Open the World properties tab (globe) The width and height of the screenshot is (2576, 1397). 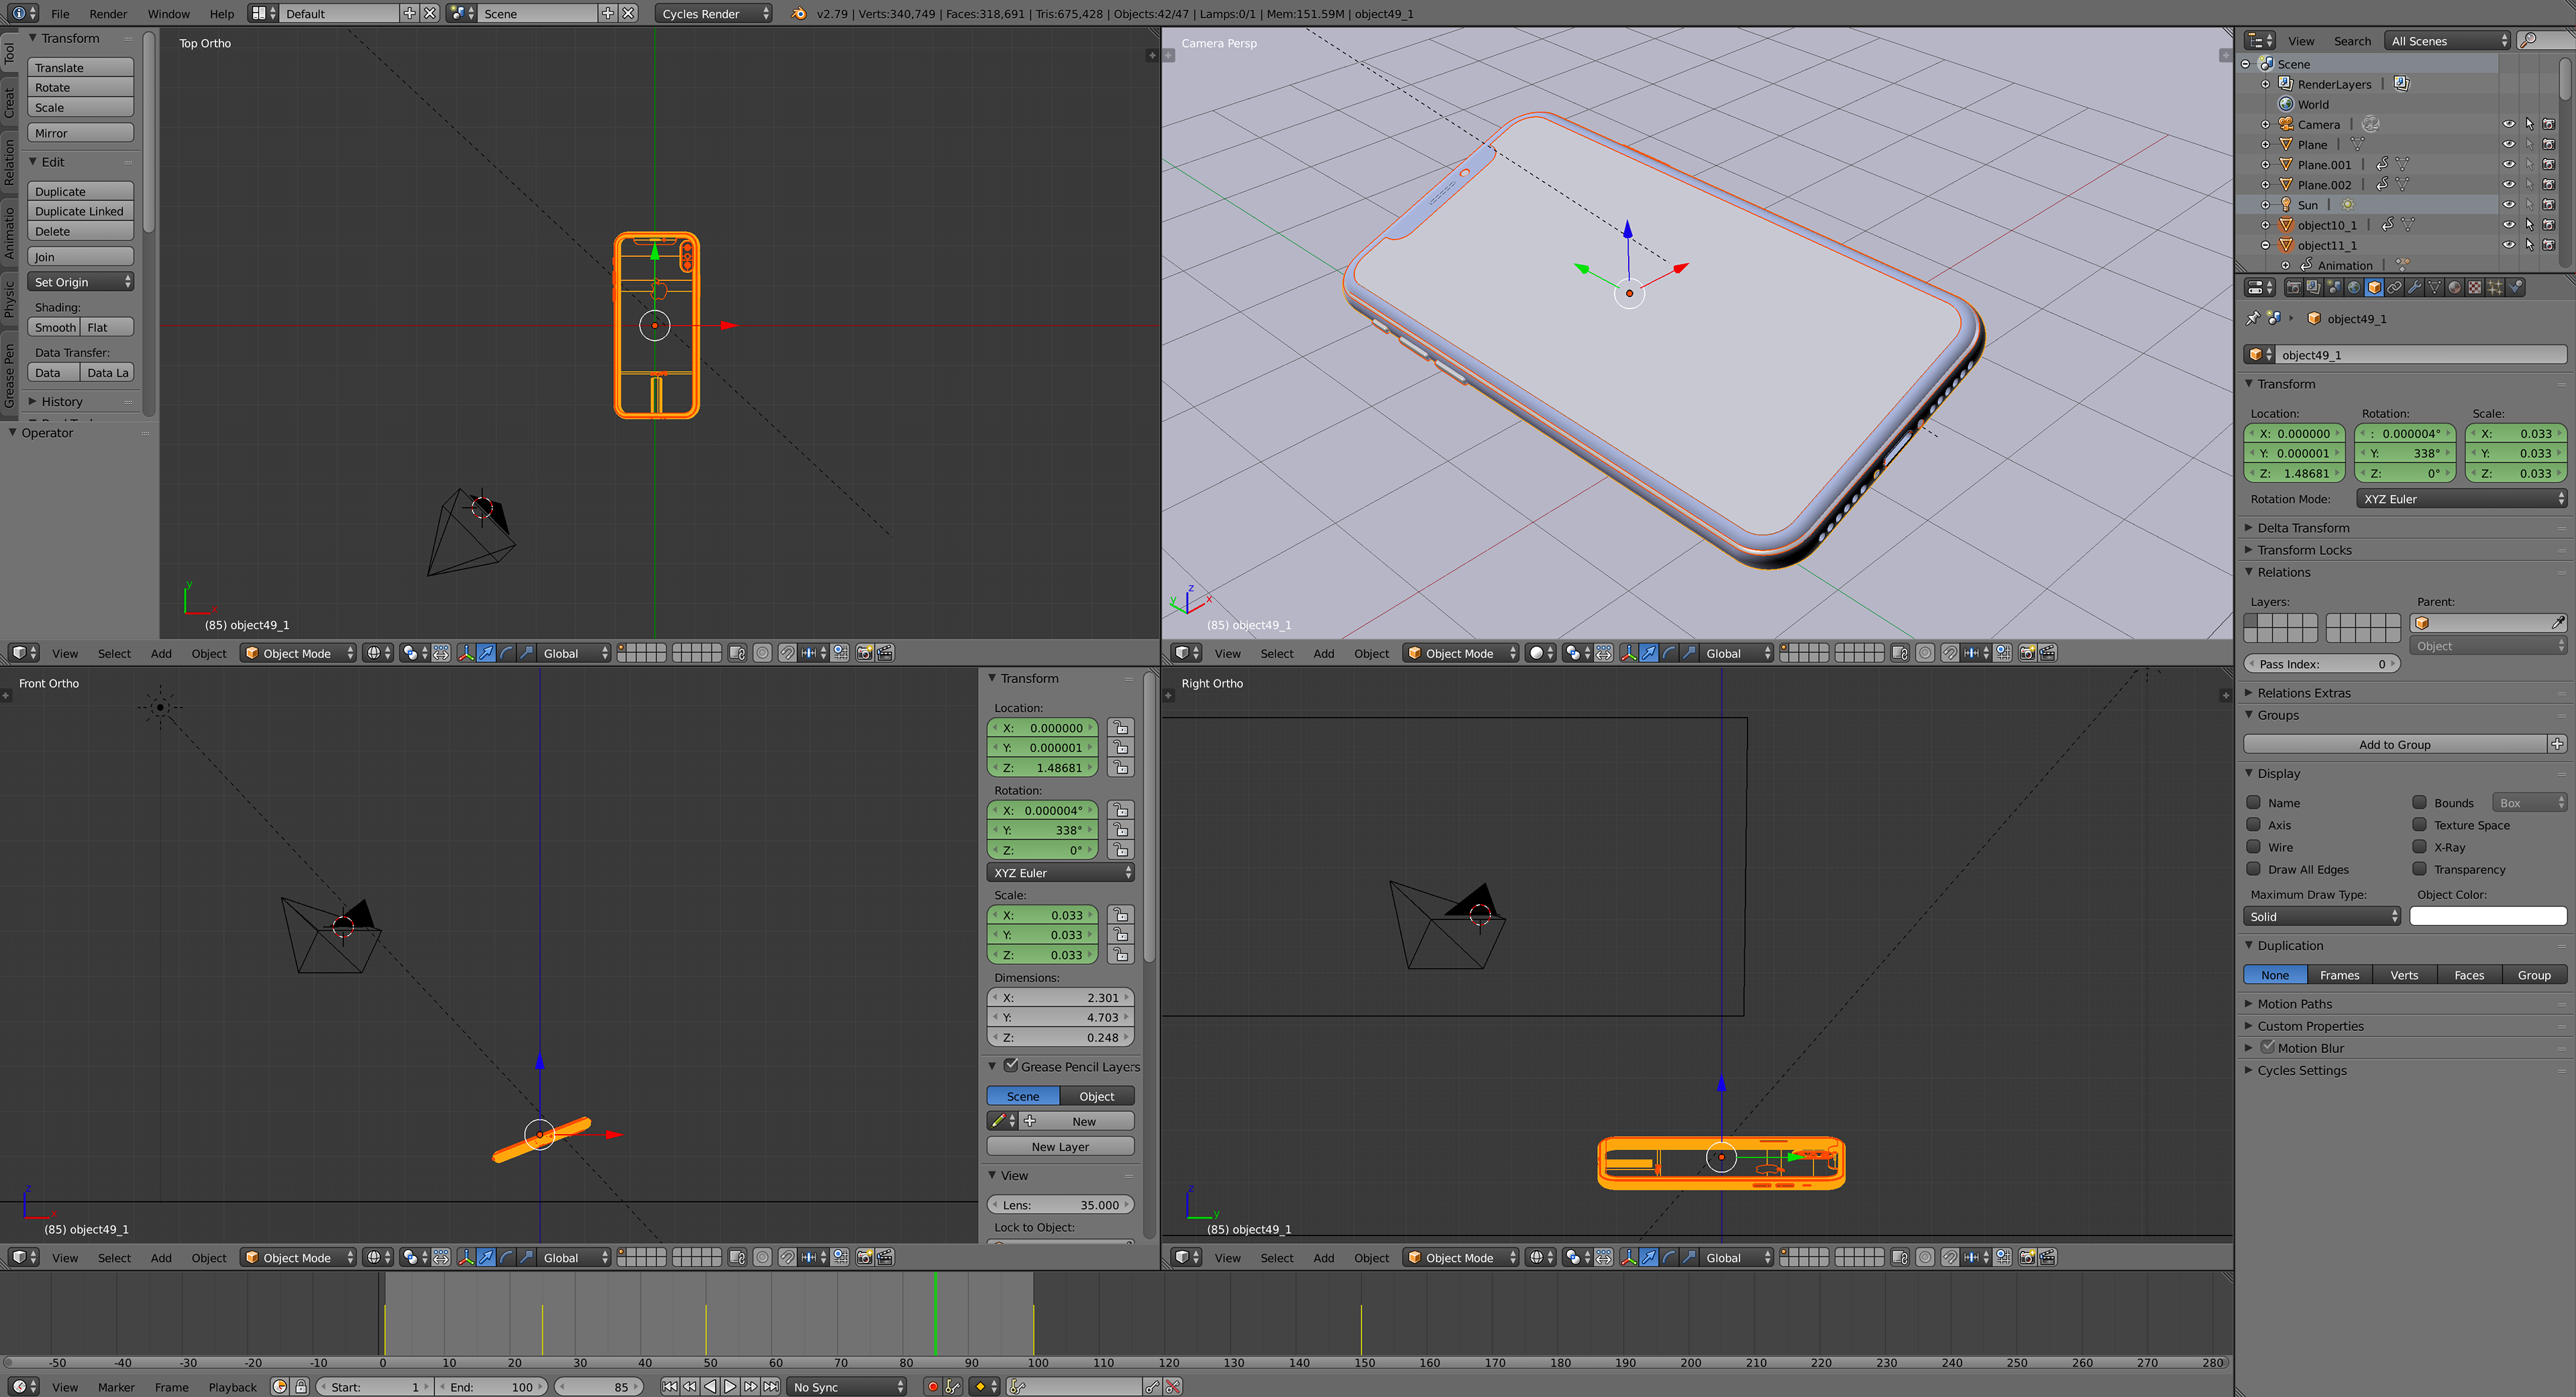tap(2354, 288)
